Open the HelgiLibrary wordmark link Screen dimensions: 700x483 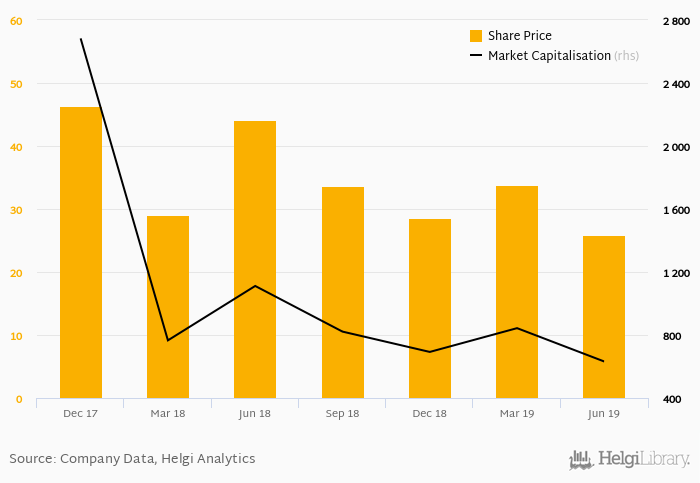643,459
